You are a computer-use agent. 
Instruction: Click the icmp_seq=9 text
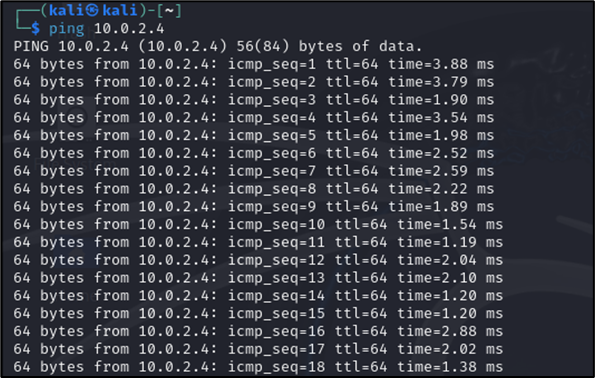tap(272, 207)
